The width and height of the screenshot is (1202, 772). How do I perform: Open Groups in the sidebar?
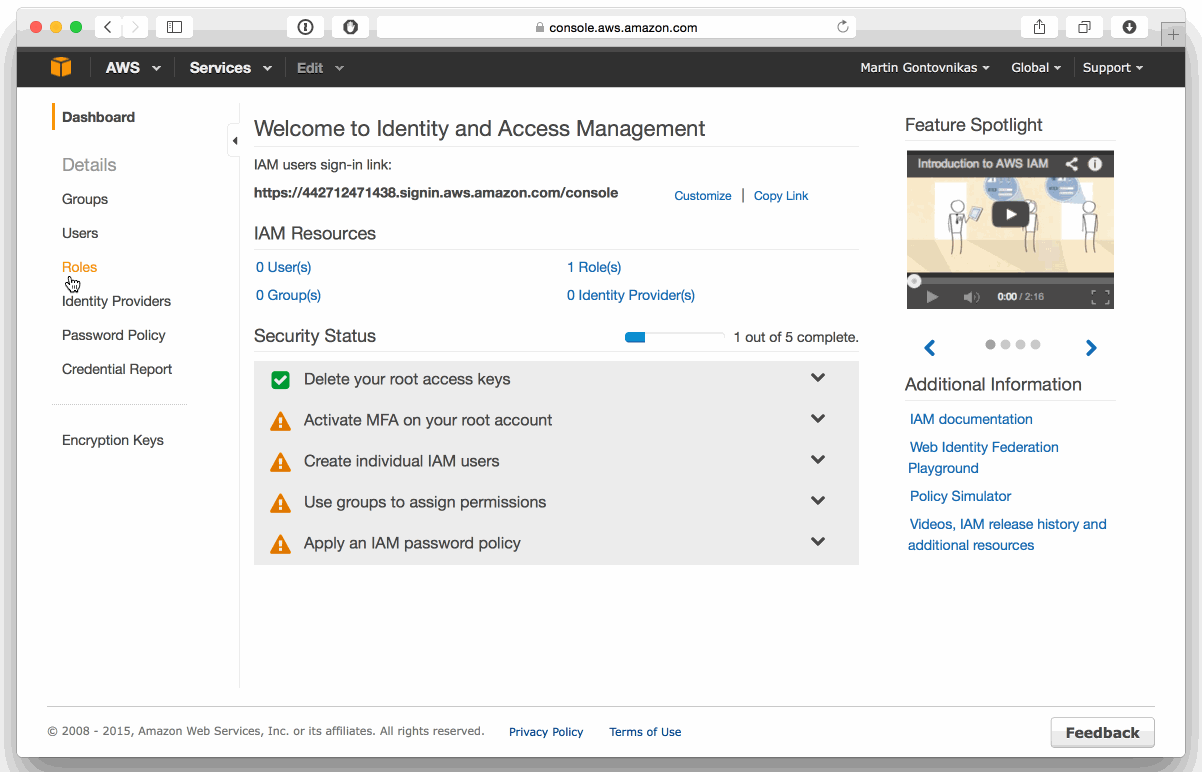[x=85, y=199]
